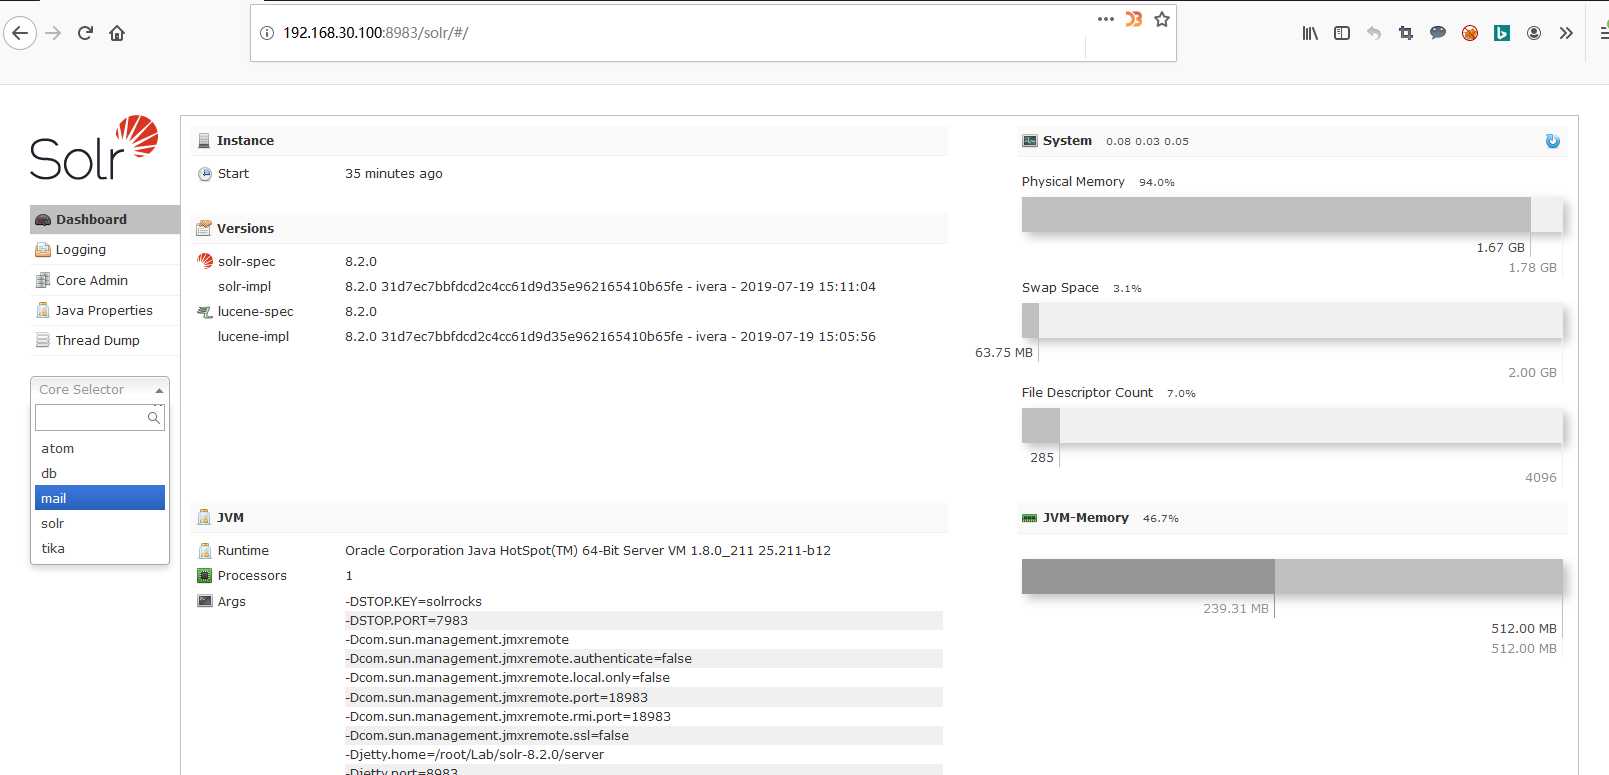Click the solr-spec version label

pyautogui.click(x=246, y=262)
